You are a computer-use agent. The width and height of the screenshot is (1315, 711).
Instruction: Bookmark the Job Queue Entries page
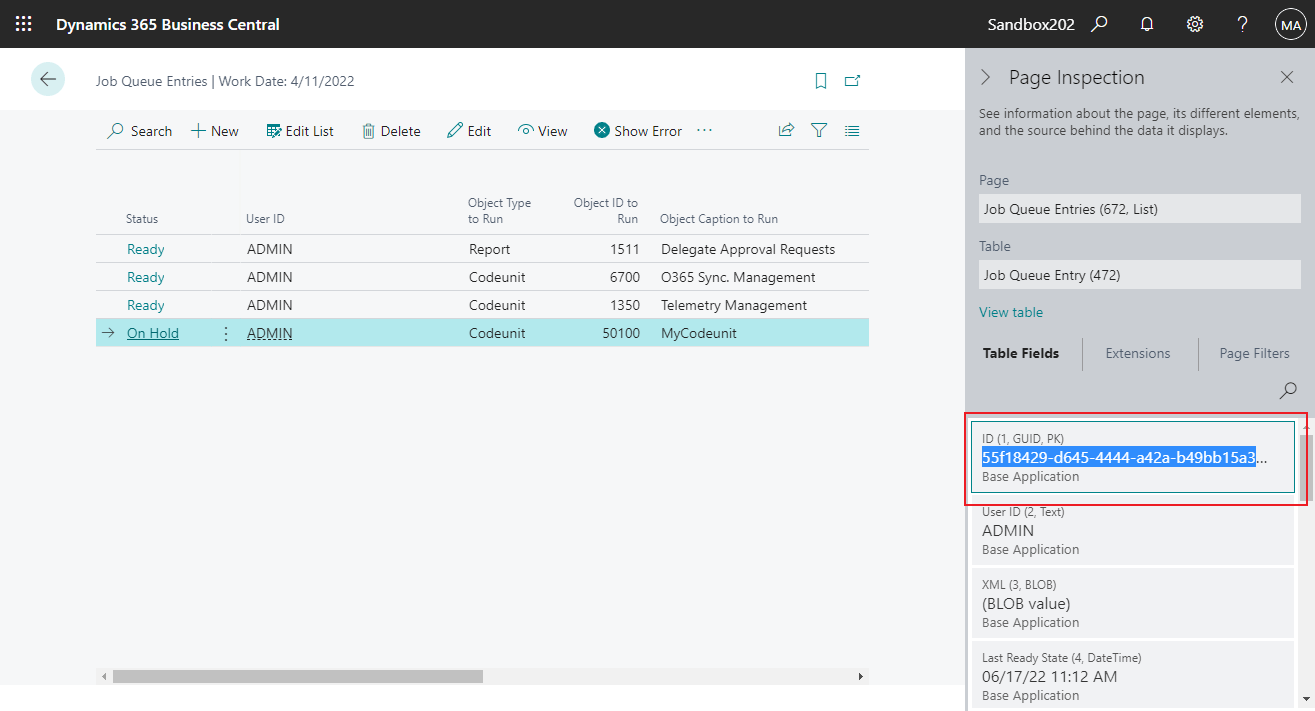pos(820,80)
